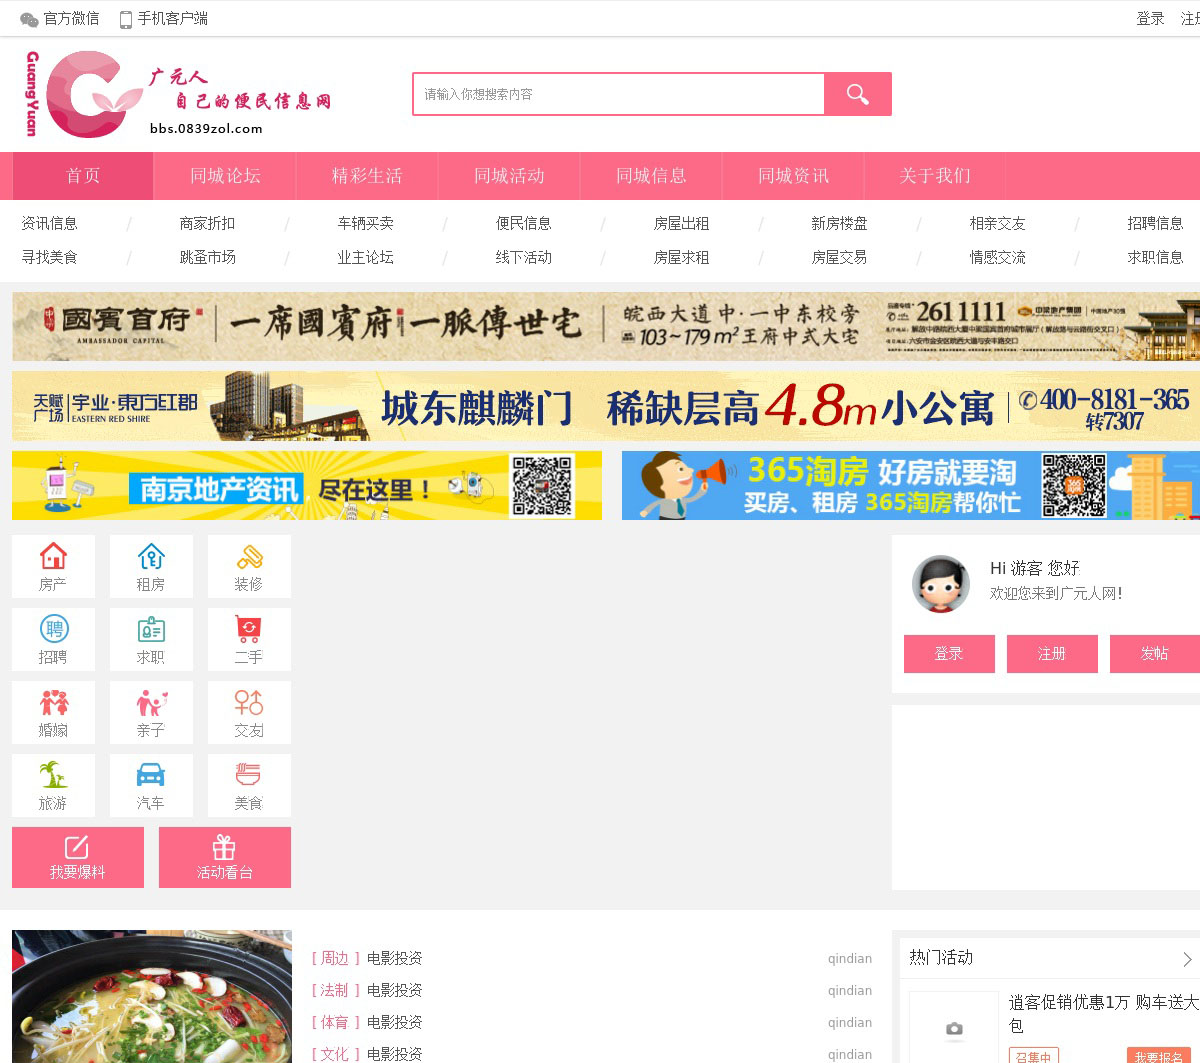Open the 资讯信息 sub-navigation link
This screenshot has width=1200, height=1063.
coord(49,223)
